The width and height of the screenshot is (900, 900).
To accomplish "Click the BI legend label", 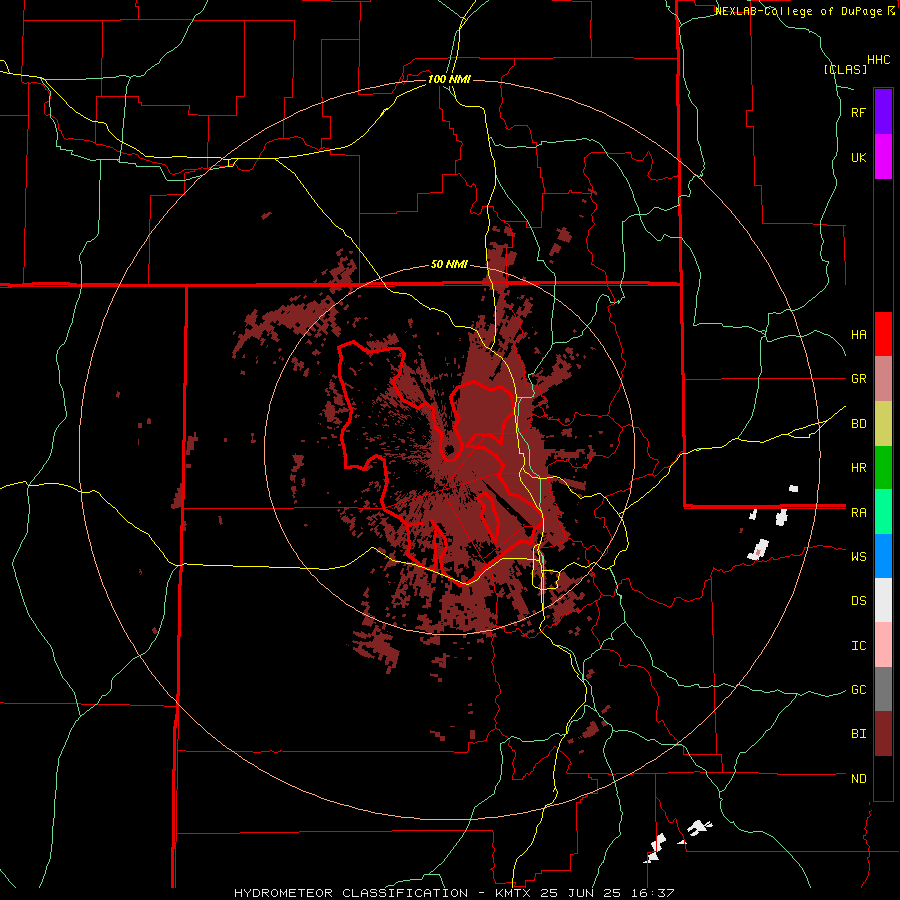I will (x=858, y=734).
